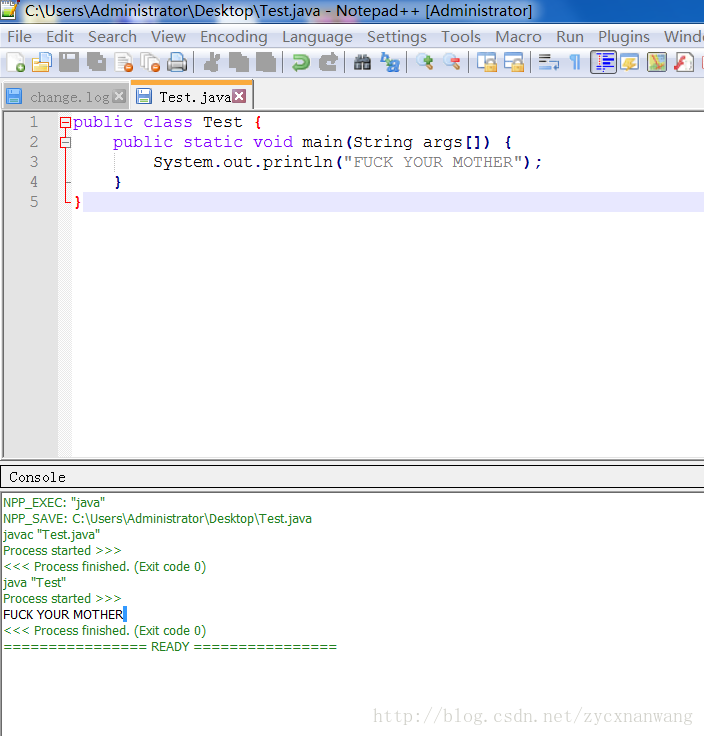Click the 'public static void main' line
The height and width of the screenshot is (736, 704).
[312, 142]
